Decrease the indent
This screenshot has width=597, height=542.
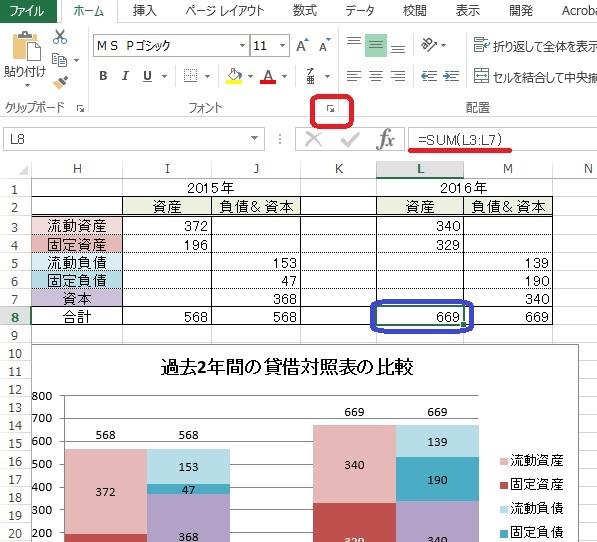[429, 76]
